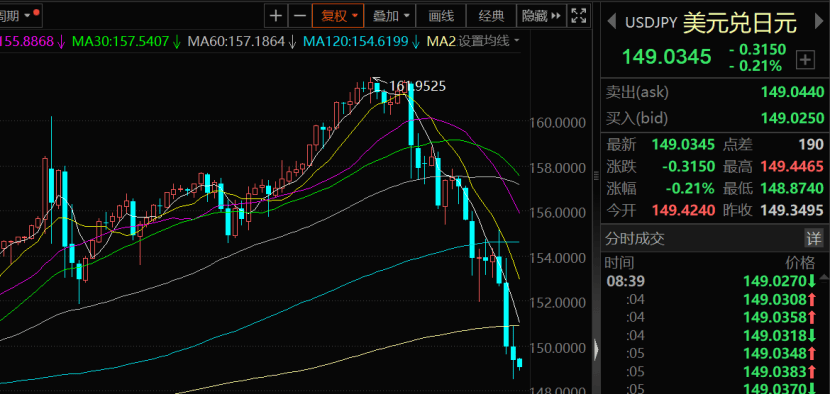Collapse the right quote panel handle
830x395 pixels.
[x=597, y=349]
